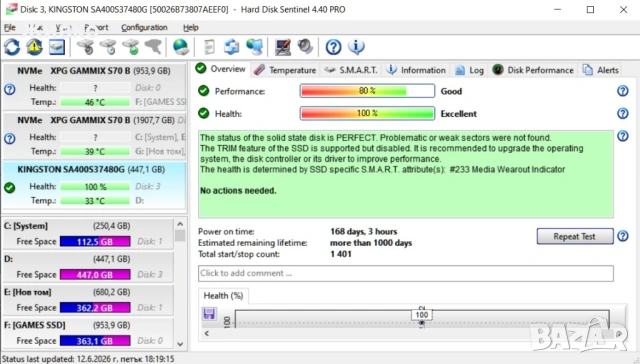Open the Information tab
This screenshot has height=364, width=640.
(416, 70)
